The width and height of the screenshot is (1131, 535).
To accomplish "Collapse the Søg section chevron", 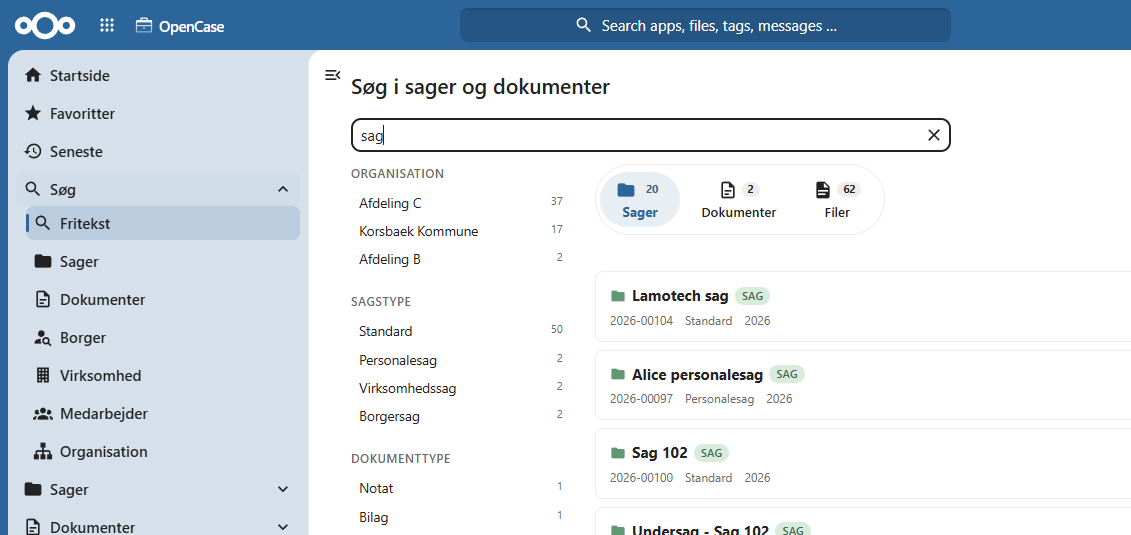I will click(283, 190).
